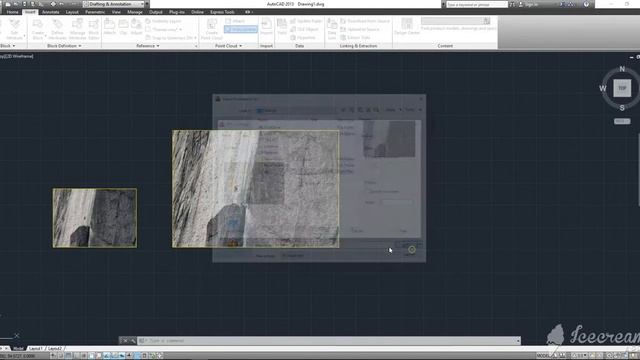Select the Clip reference tool
Screen dimensions: 640x360
123,27
